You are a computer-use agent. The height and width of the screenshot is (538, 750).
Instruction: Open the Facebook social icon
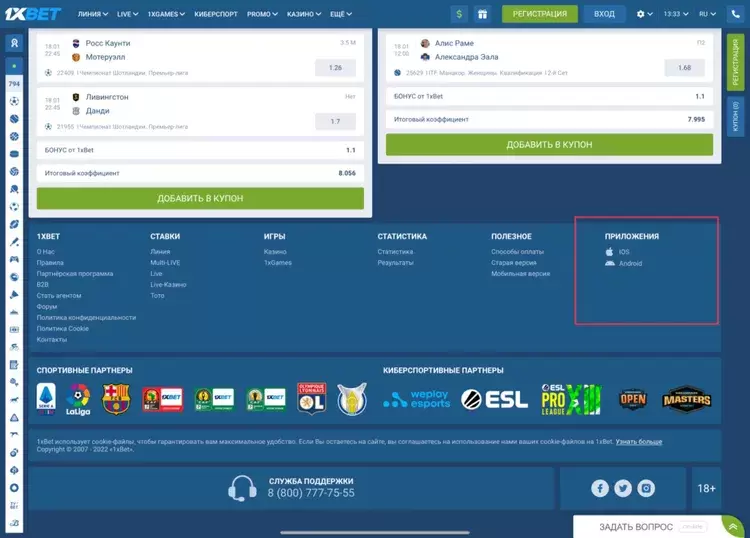point(600,488)
